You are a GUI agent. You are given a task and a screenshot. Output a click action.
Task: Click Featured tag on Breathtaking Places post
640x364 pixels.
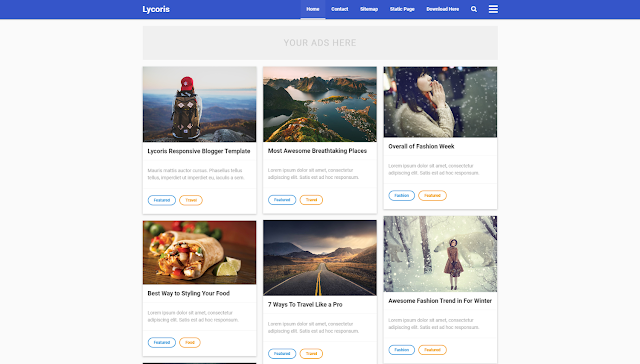[x=282, y=200]
